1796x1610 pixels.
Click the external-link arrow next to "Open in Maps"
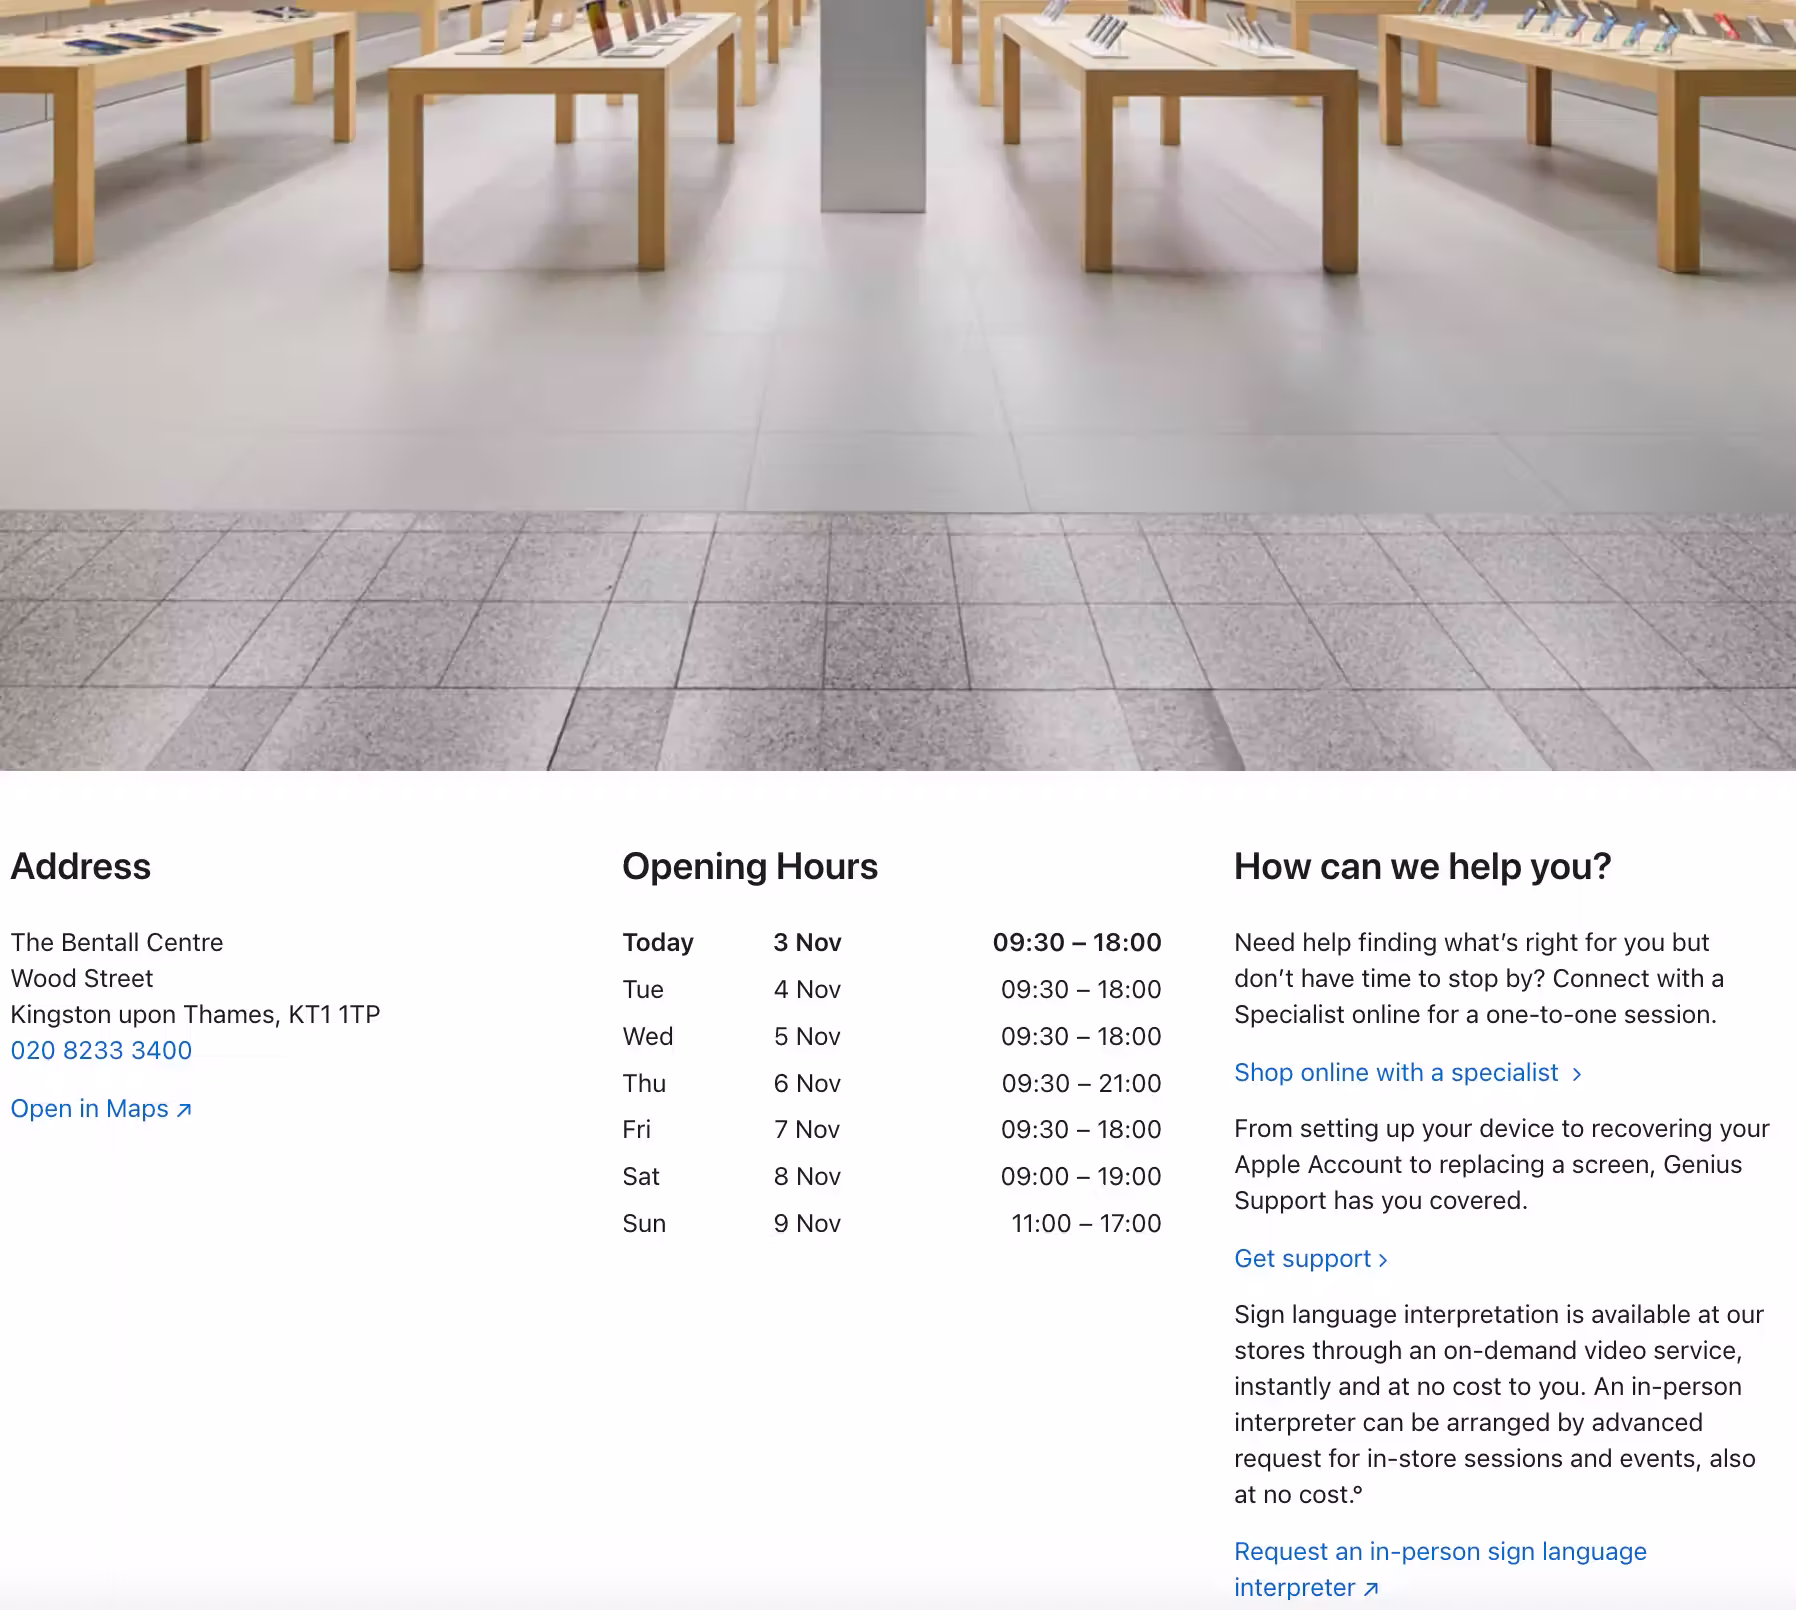pyautogui.click(x=183, y=1109)
